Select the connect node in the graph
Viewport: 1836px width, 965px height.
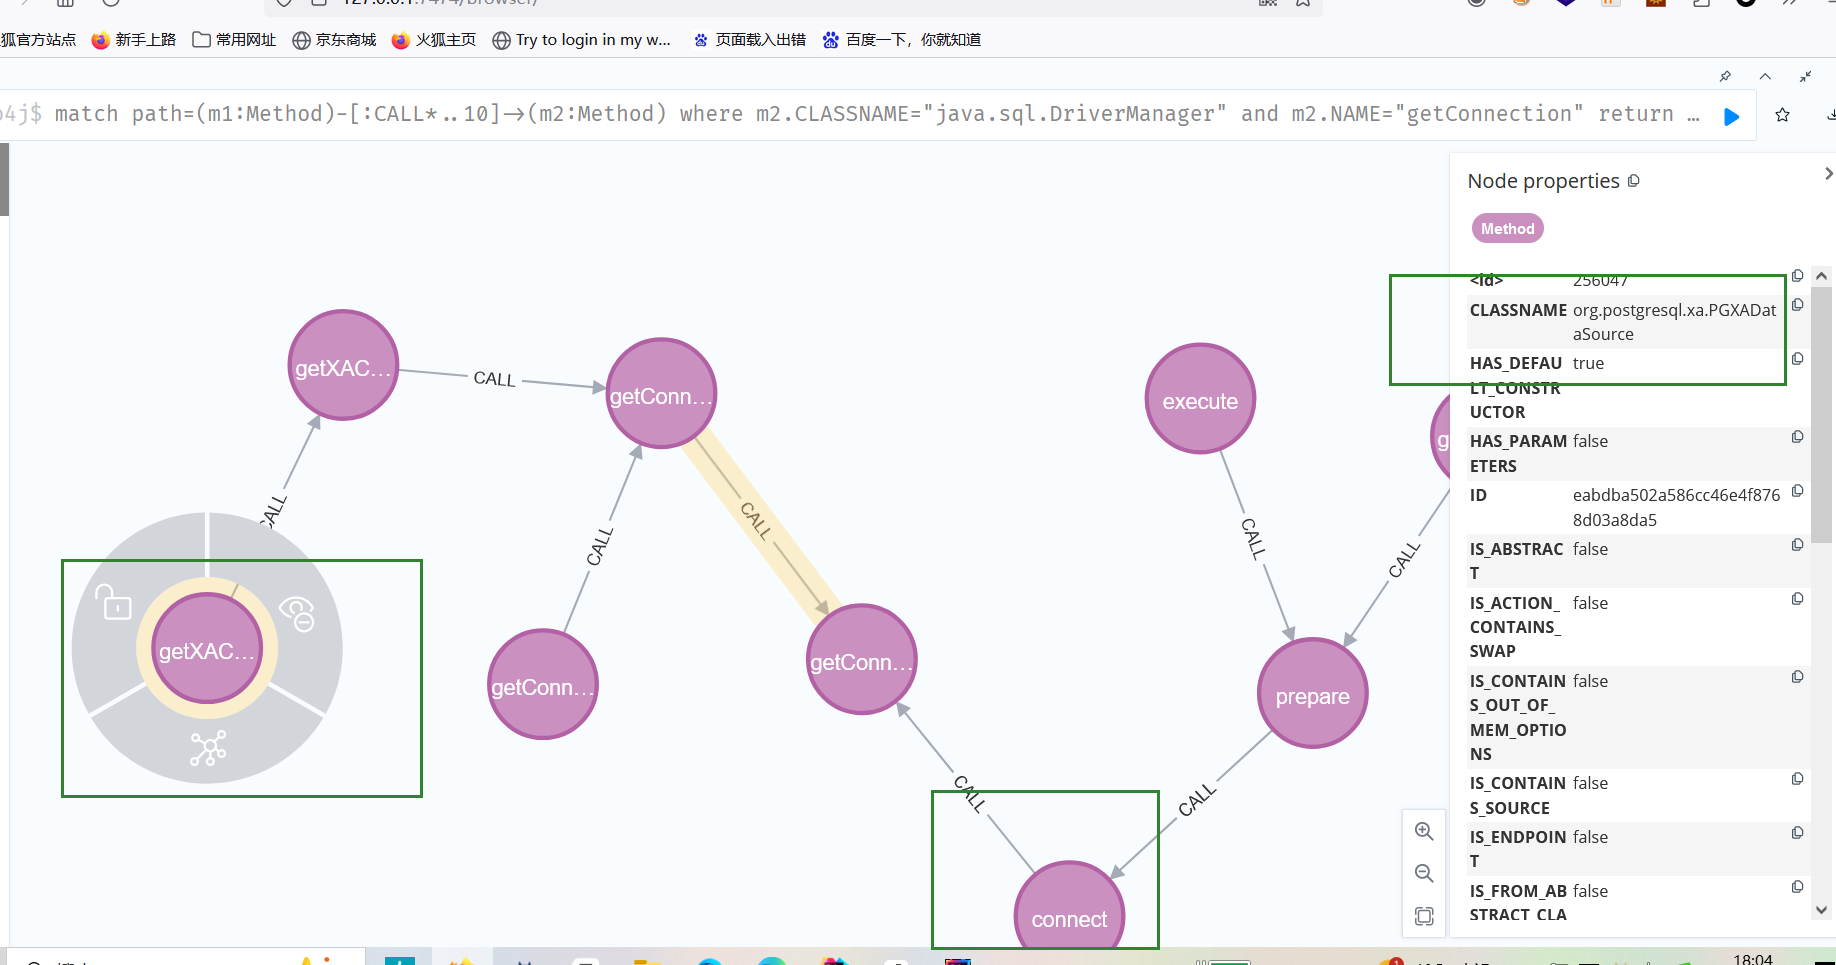click(x=1069, y=914)
